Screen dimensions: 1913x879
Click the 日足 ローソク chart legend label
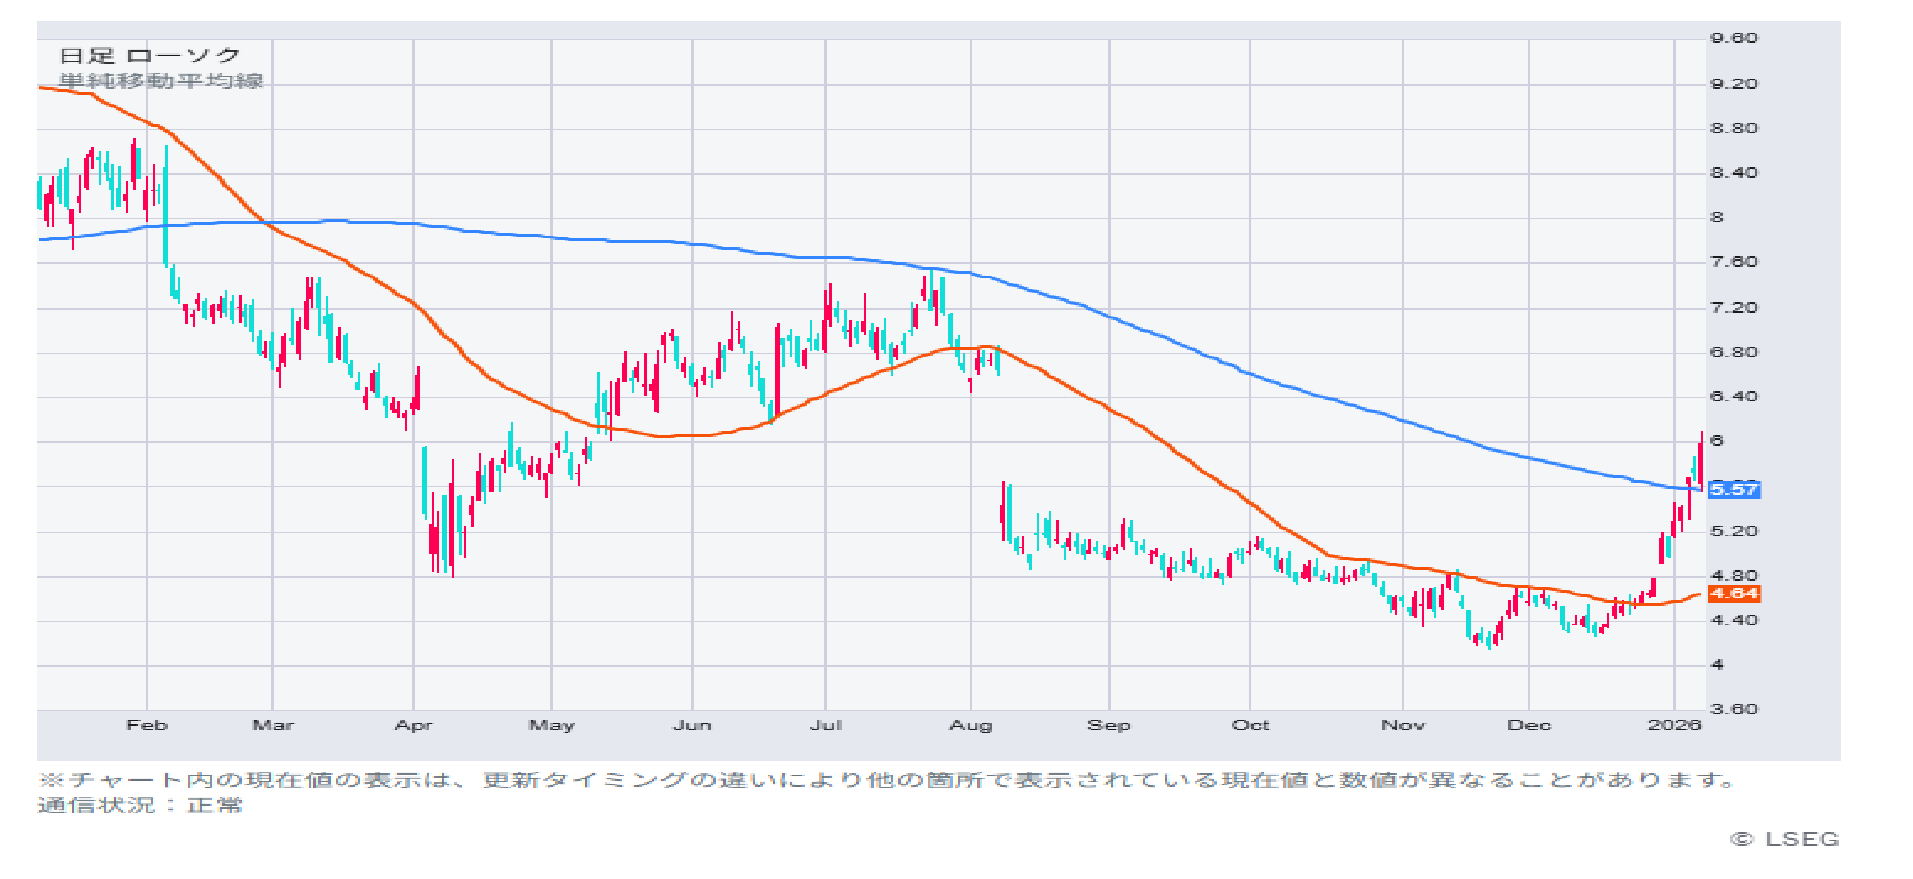pyautogui.click(x=150, y=56)
